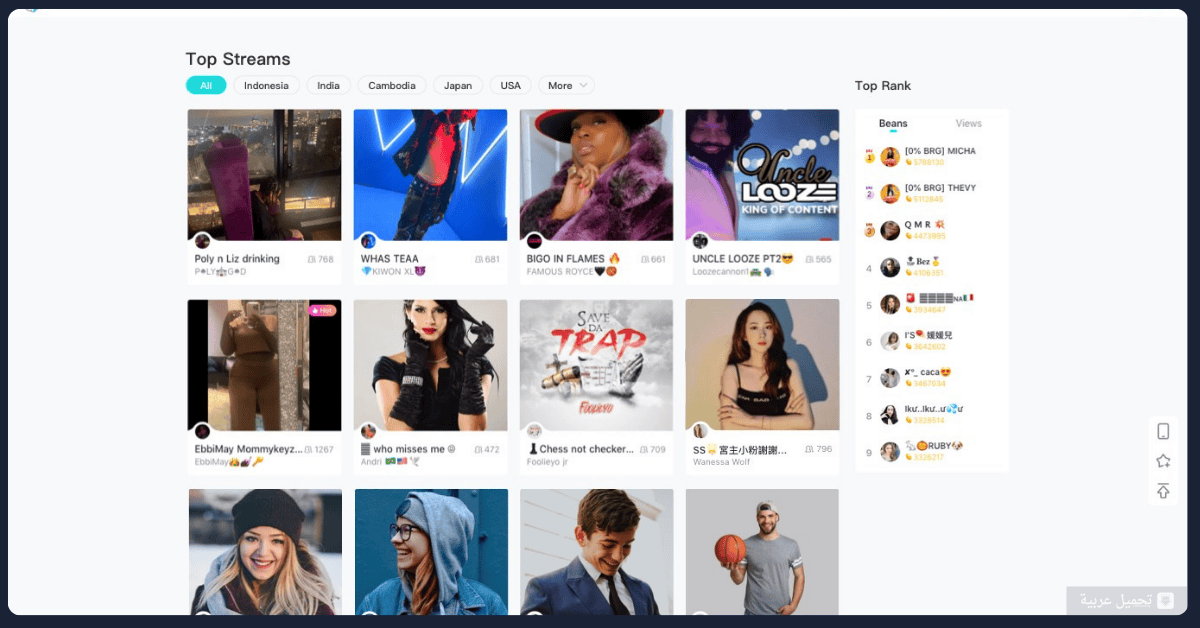Image resolution: width=1200 pixels, height=628 pixels.
Task: Click the 'who misses me' streamer avatar
Action: tap(368, 431)
